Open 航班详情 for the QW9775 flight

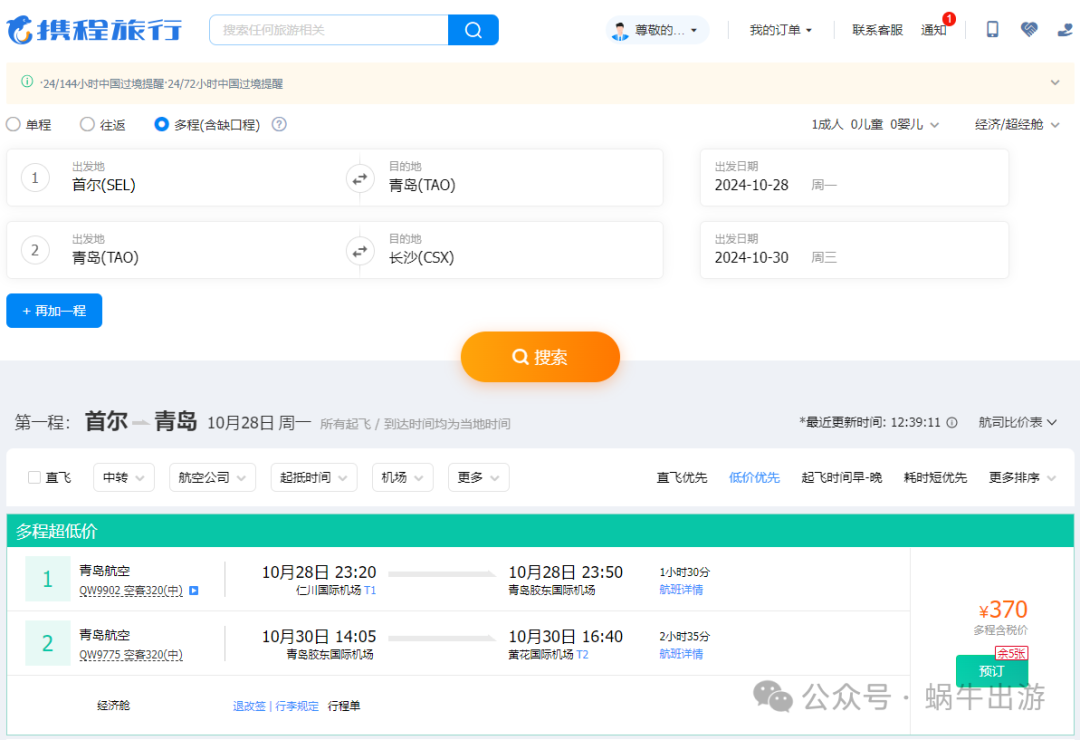681,654
